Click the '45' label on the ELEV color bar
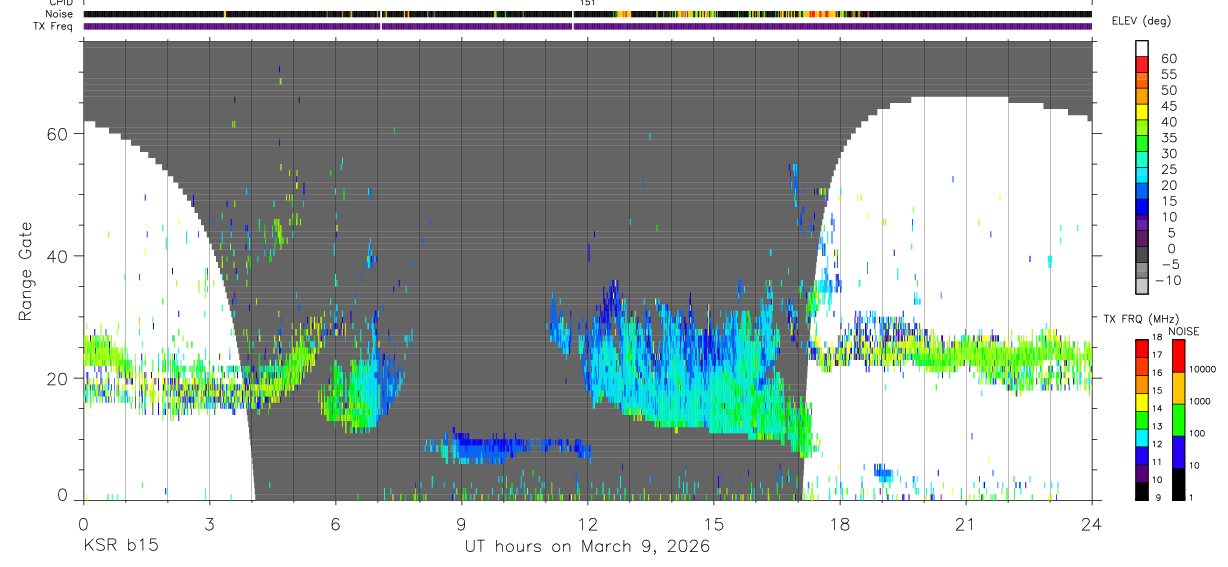The width and height of the screenshot is (1228, 567). (x=1168, y=107)
